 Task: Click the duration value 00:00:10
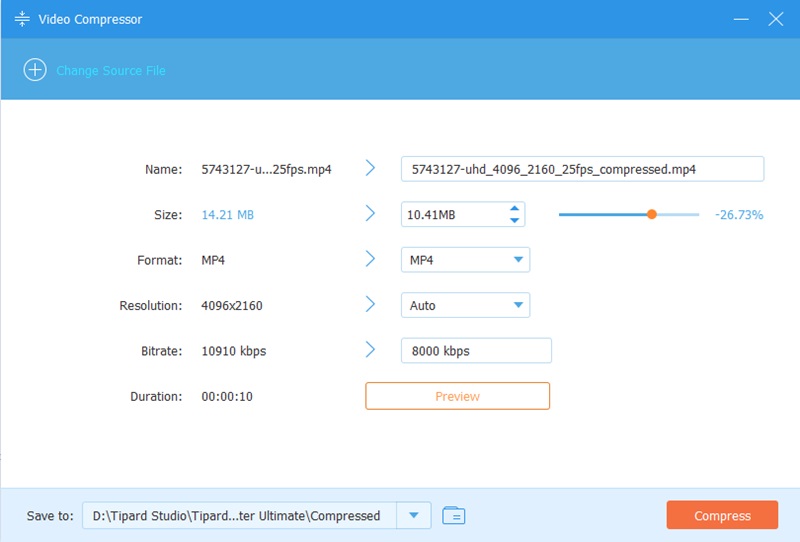227,397
